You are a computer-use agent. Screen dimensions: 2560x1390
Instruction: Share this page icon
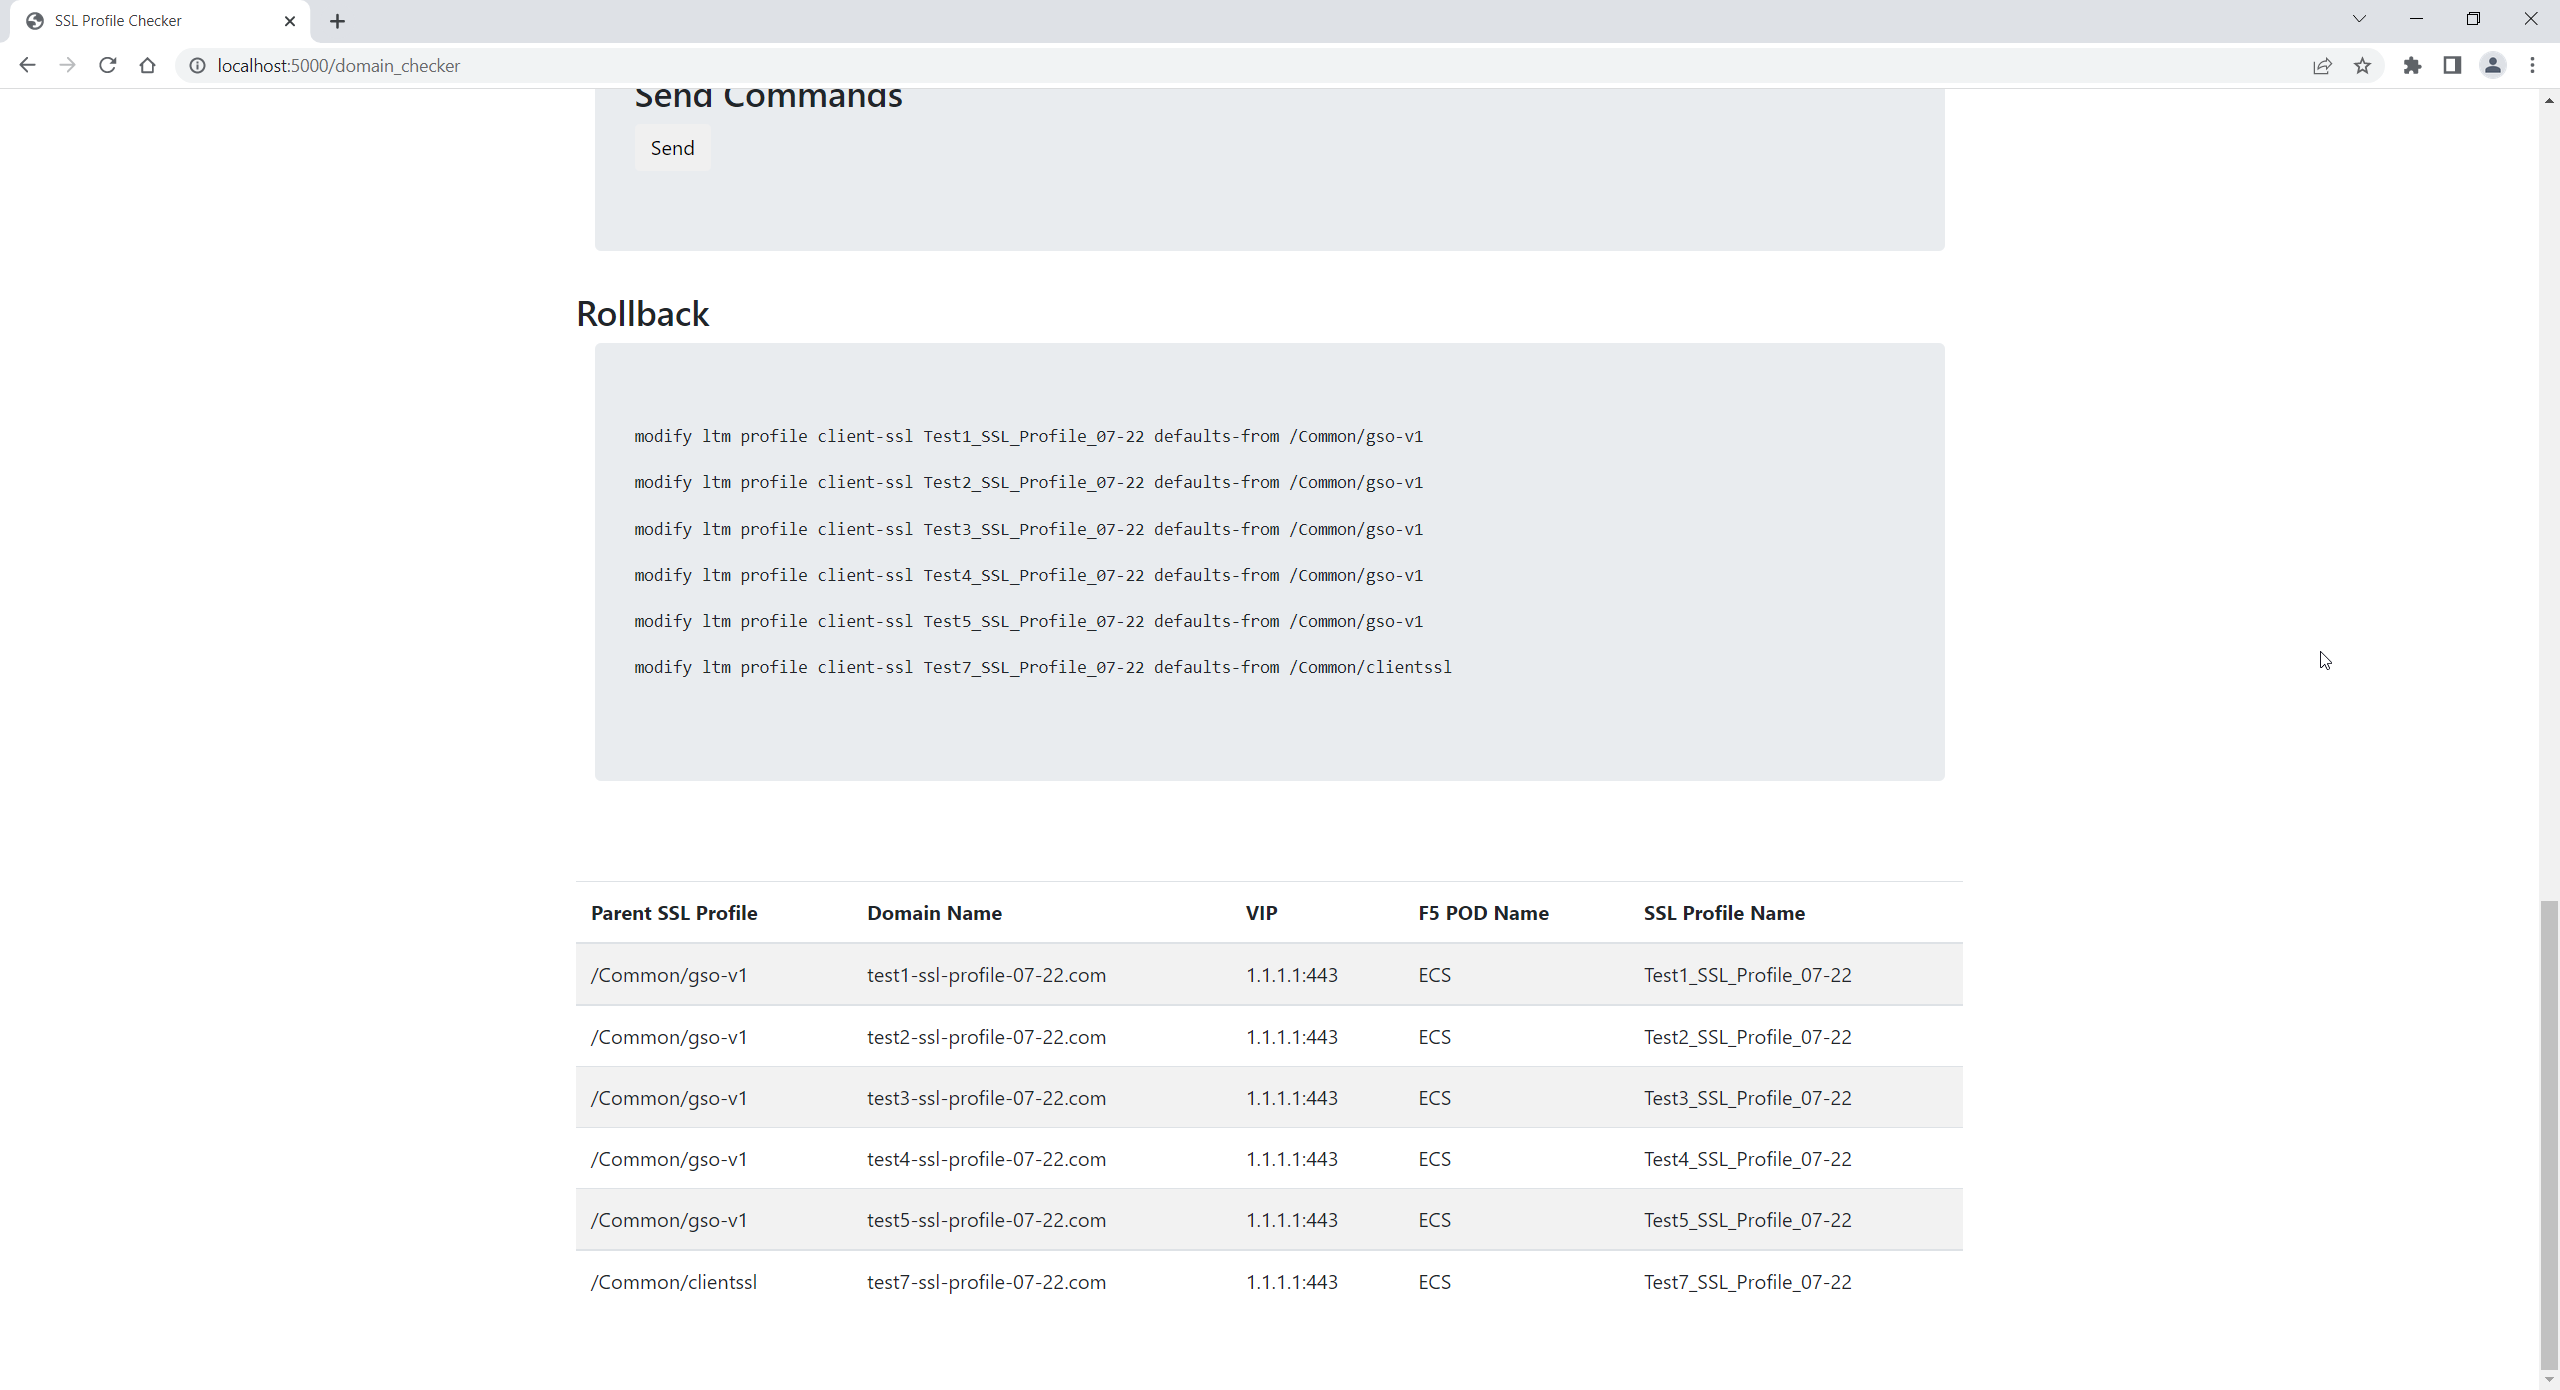[2322, 65]
